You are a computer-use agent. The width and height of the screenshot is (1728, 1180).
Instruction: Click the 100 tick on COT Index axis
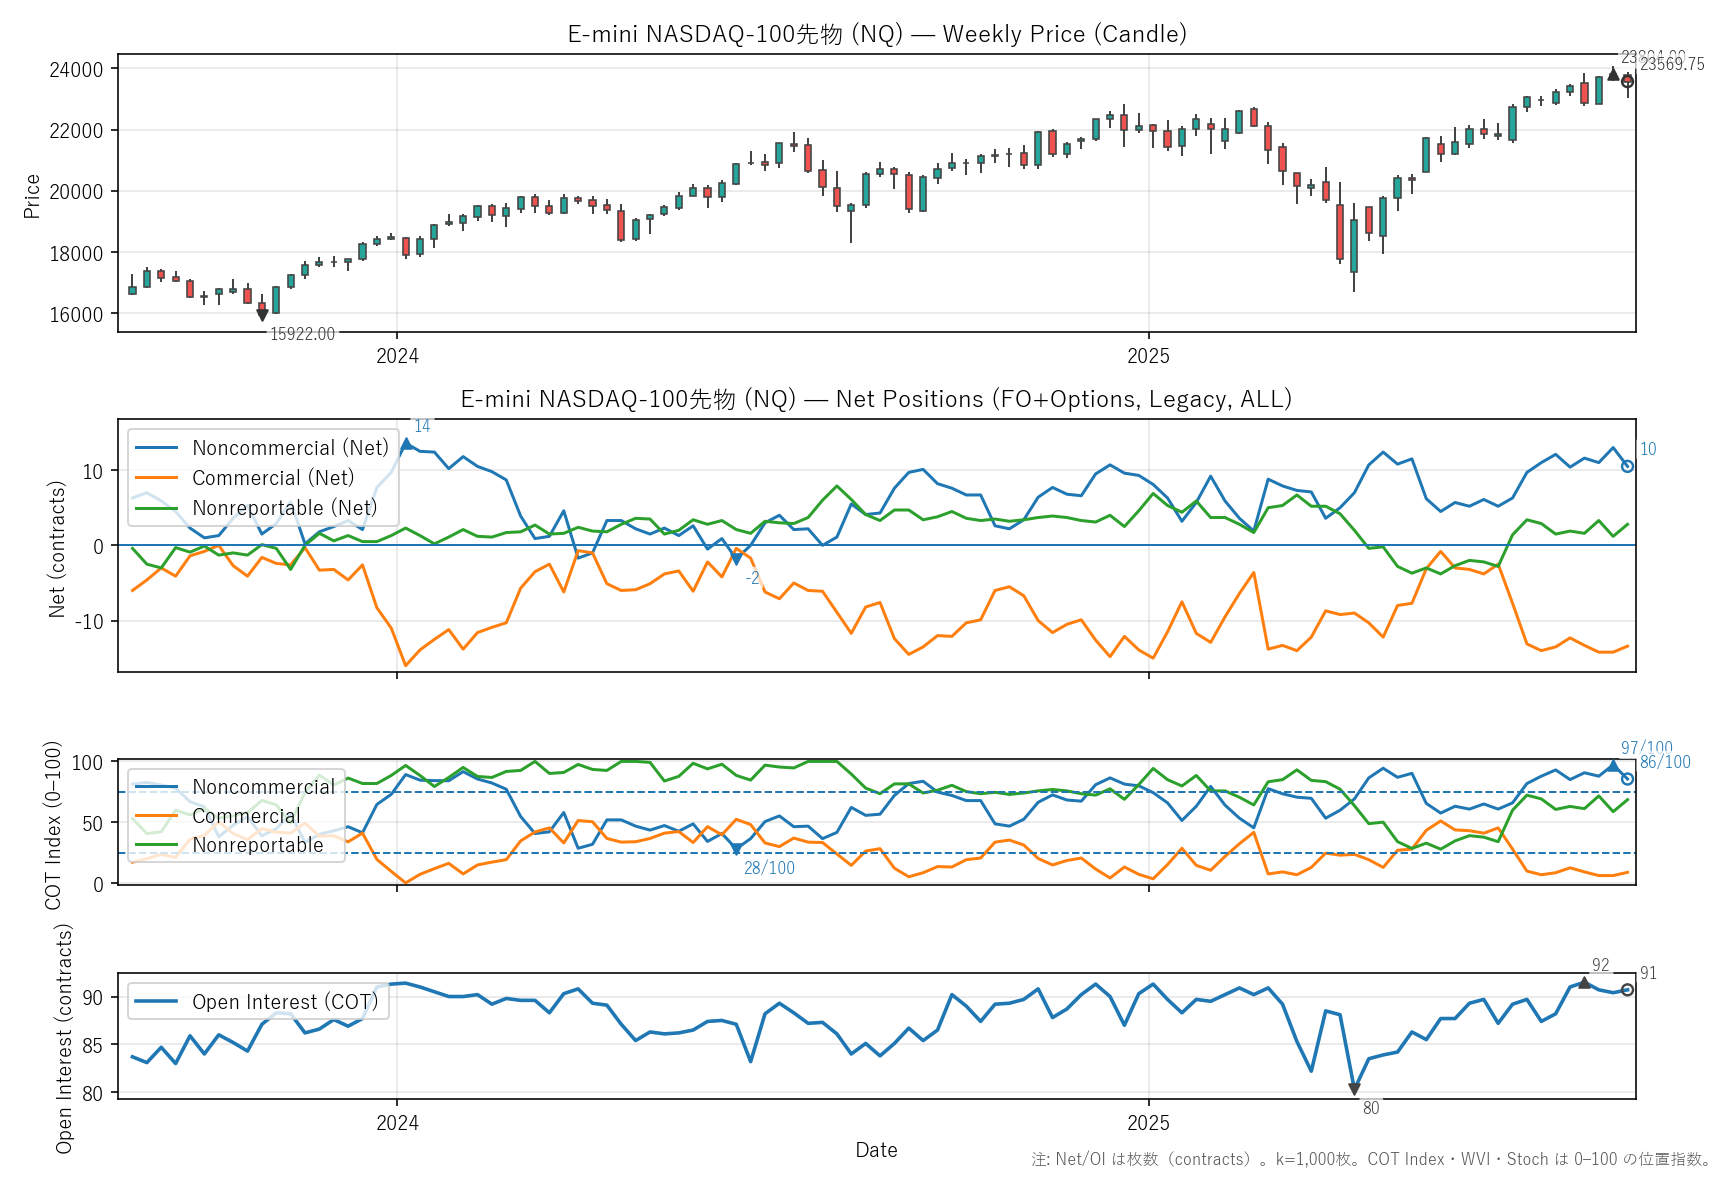coord(88,763)
